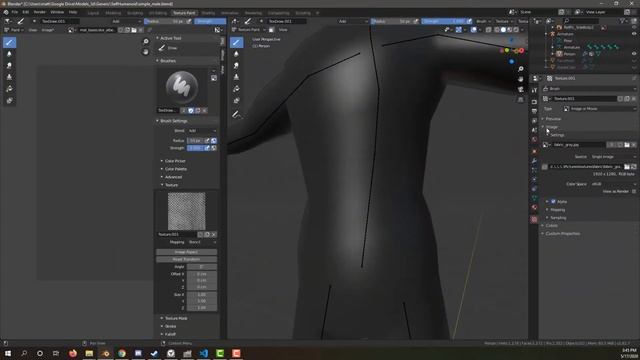Open the Blender logo menu
Viewport: 640px width, 360px height.
click(x=6, y=12)
